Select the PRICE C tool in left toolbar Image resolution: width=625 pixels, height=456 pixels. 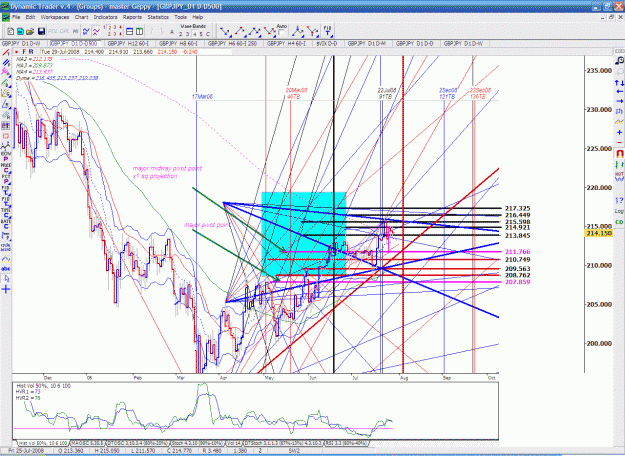point(6,167)
